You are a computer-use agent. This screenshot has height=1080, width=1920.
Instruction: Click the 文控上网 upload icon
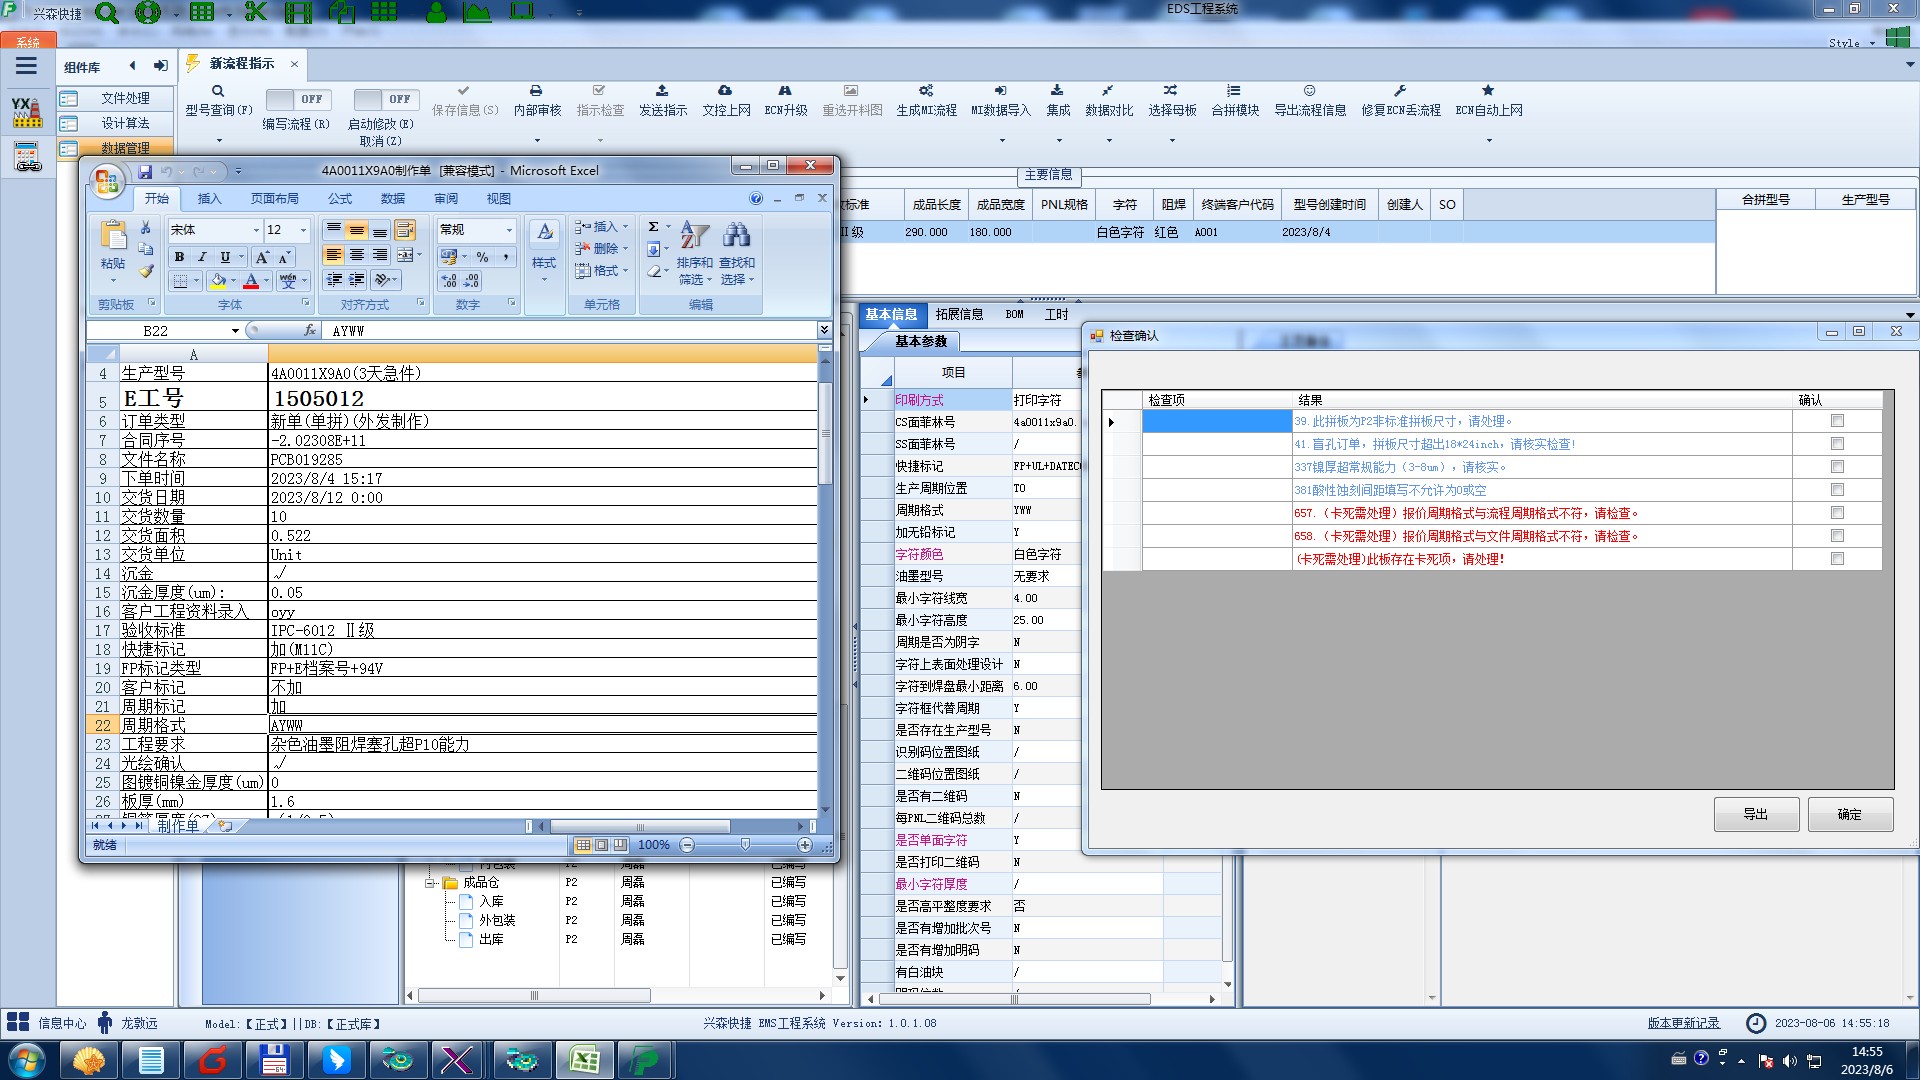(725, 91)
